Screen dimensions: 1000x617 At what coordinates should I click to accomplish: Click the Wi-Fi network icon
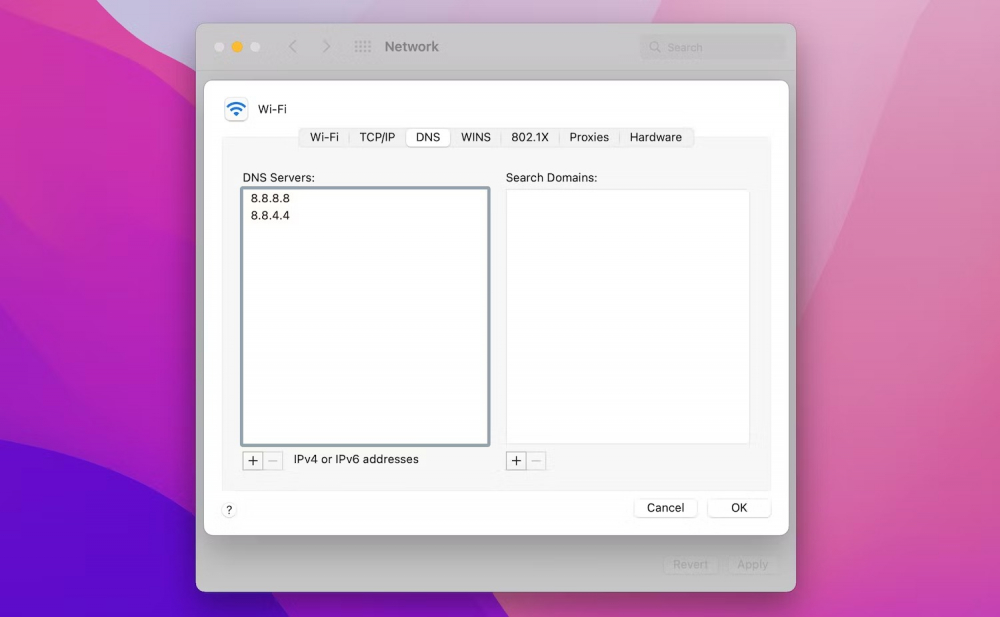(x=236, y=109)
